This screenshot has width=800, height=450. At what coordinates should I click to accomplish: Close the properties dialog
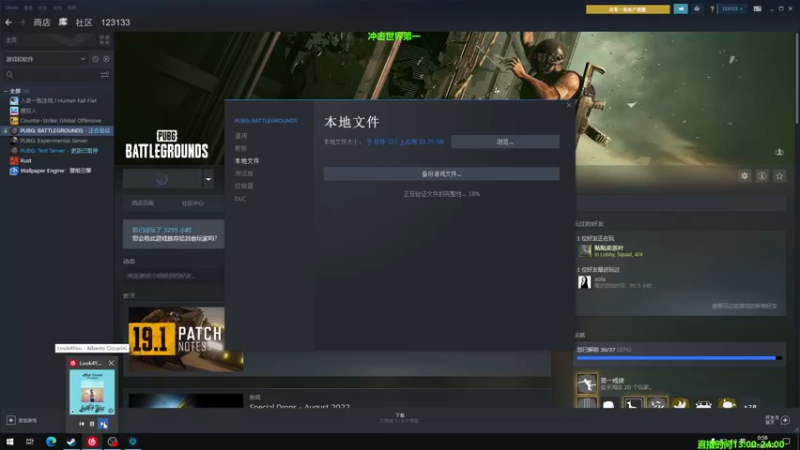(569, 105)
